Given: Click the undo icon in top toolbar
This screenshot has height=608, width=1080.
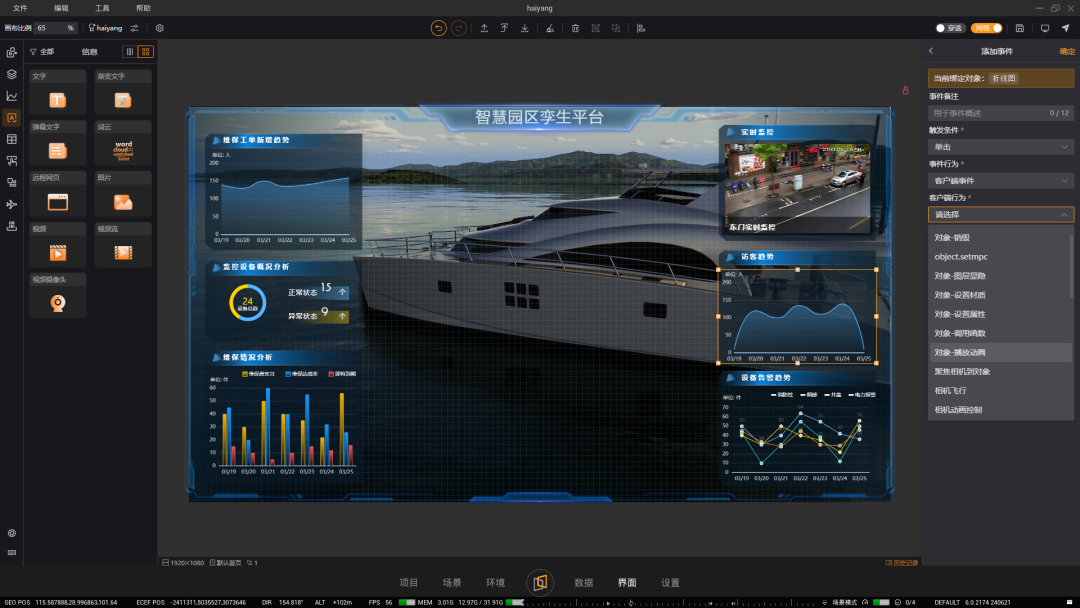Looking at the screenshot, I should (438, 28).
